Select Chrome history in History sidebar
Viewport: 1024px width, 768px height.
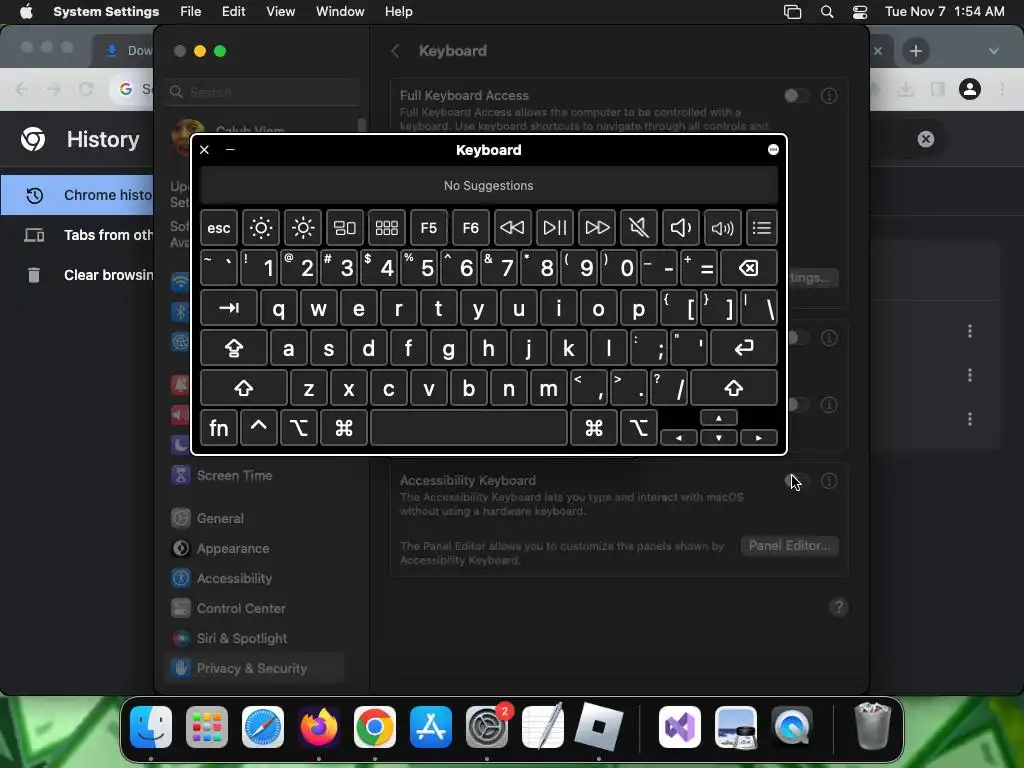click(78, 195)
